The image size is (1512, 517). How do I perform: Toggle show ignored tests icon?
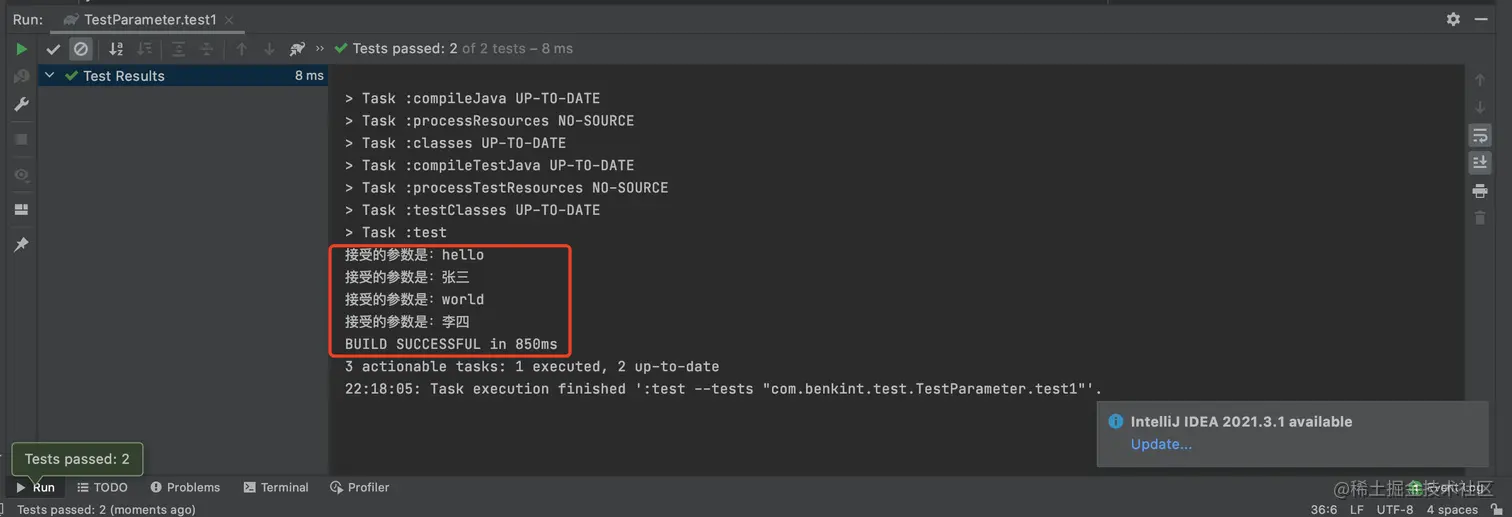[x=81, y=49]
